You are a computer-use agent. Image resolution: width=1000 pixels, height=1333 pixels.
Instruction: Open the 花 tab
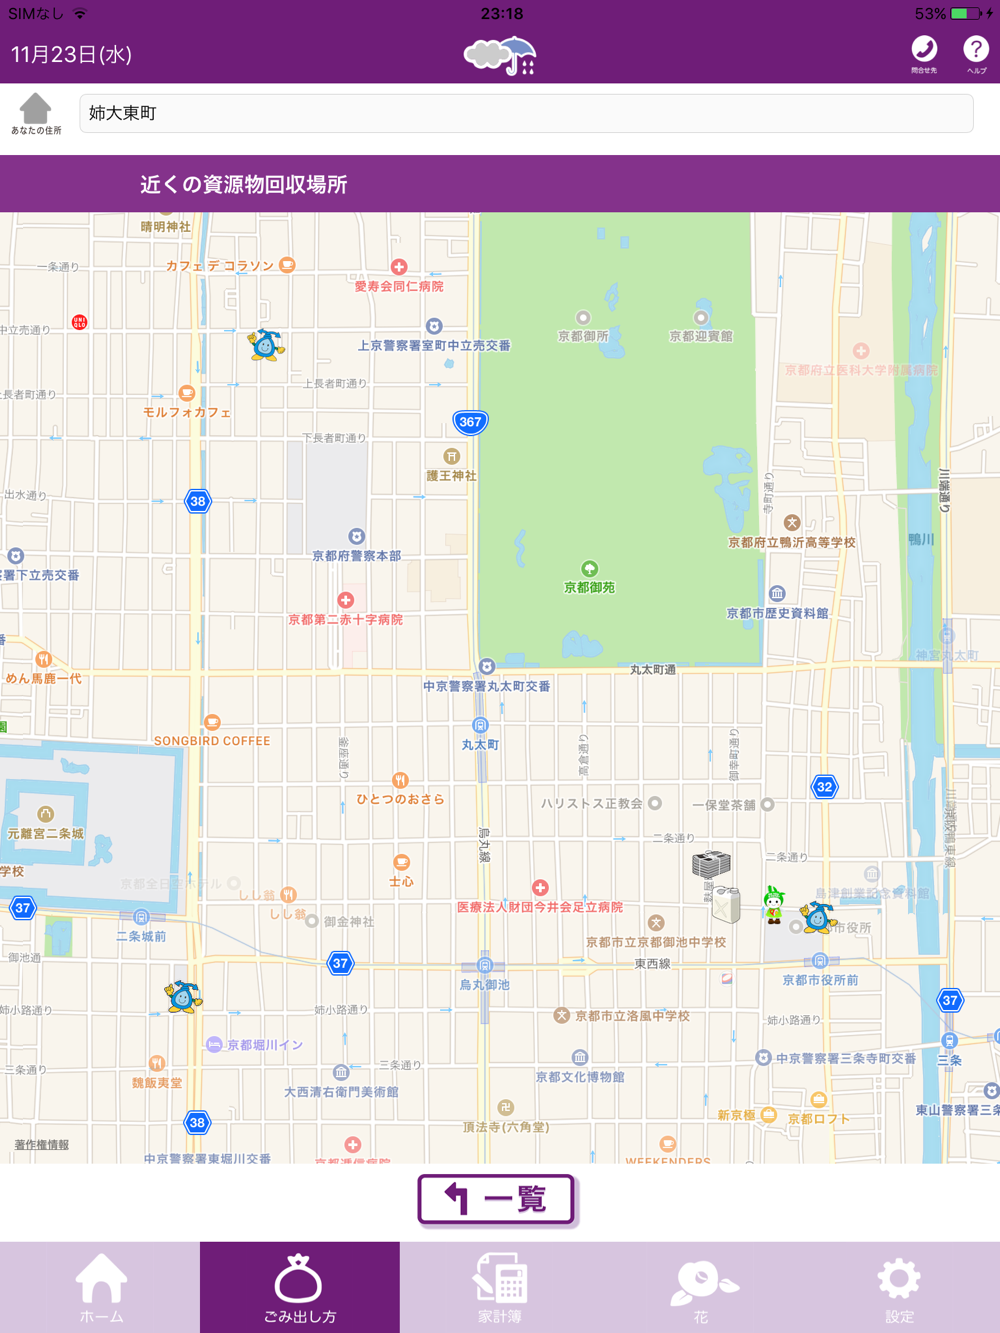(x=700, y=1288)
